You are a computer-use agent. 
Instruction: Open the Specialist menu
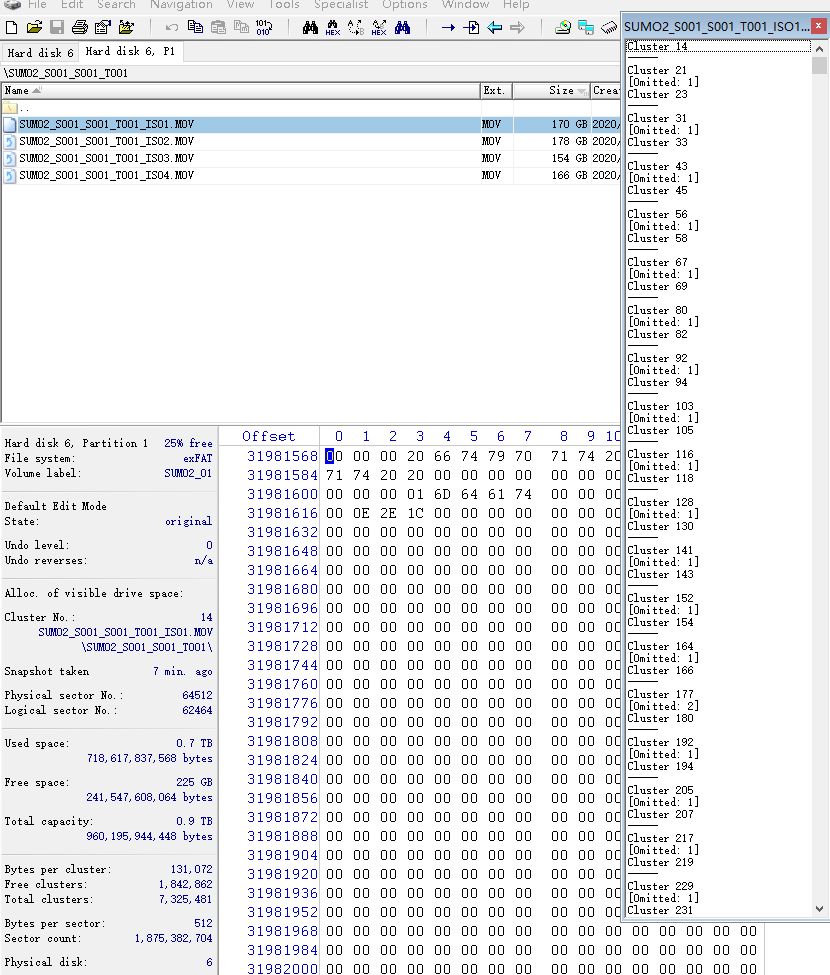pos(341,4)
